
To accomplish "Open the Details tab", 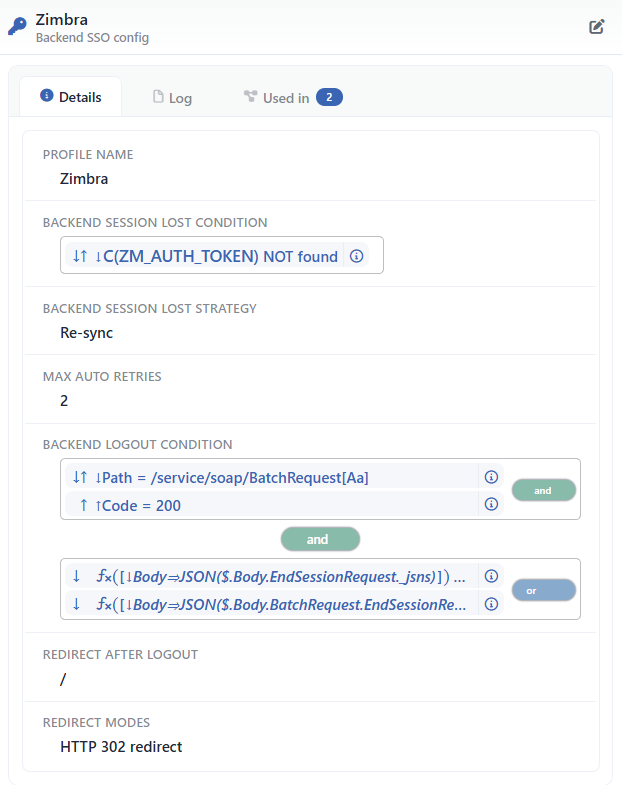I will (71, 97).
